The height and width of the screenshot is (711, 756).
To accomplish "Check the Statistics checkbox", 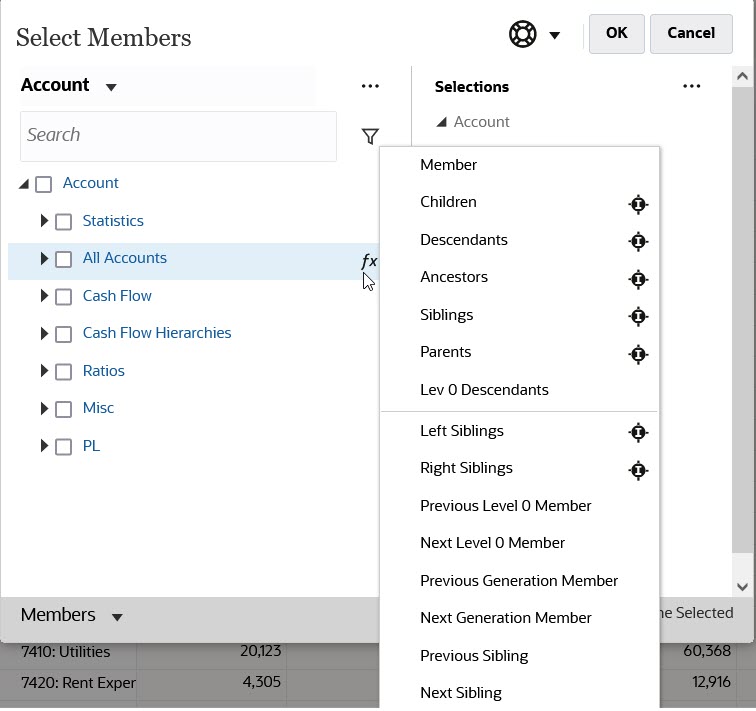I will (x=64, y=221).
